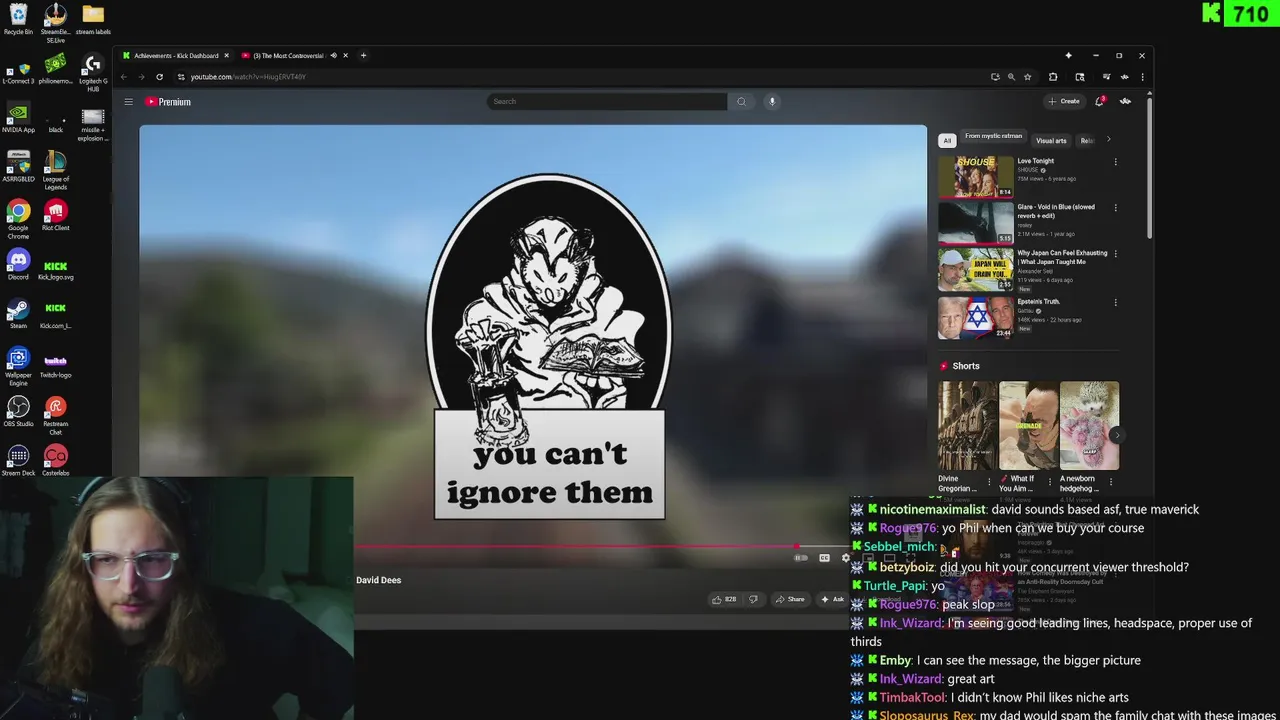
Task: Open OBS Studio desktop shortcut
Action: coord(18,411)
